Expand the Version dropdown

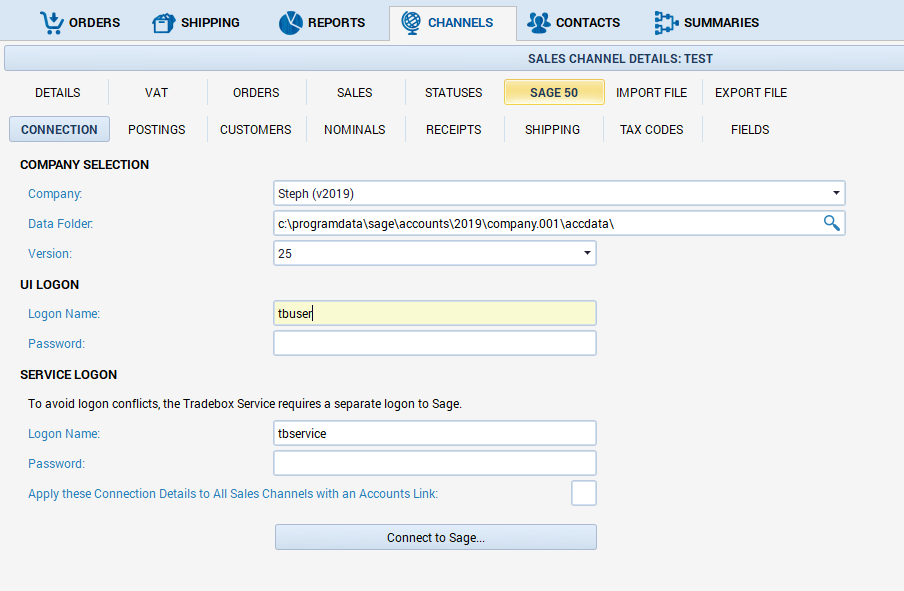coord(587,254)
